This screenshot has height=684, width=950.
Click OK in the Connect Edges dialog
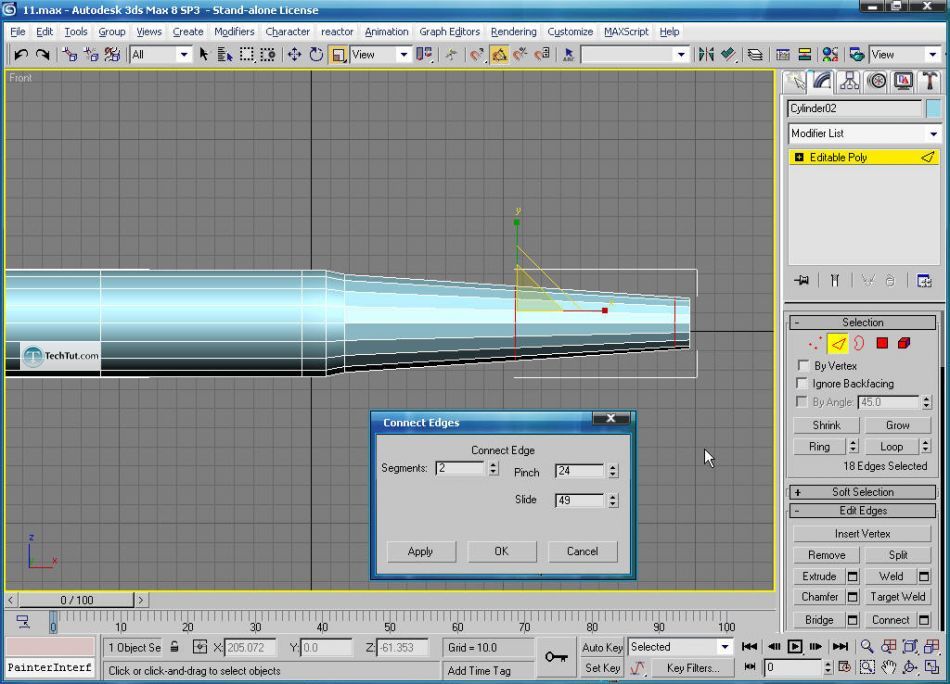pos(501,551)
